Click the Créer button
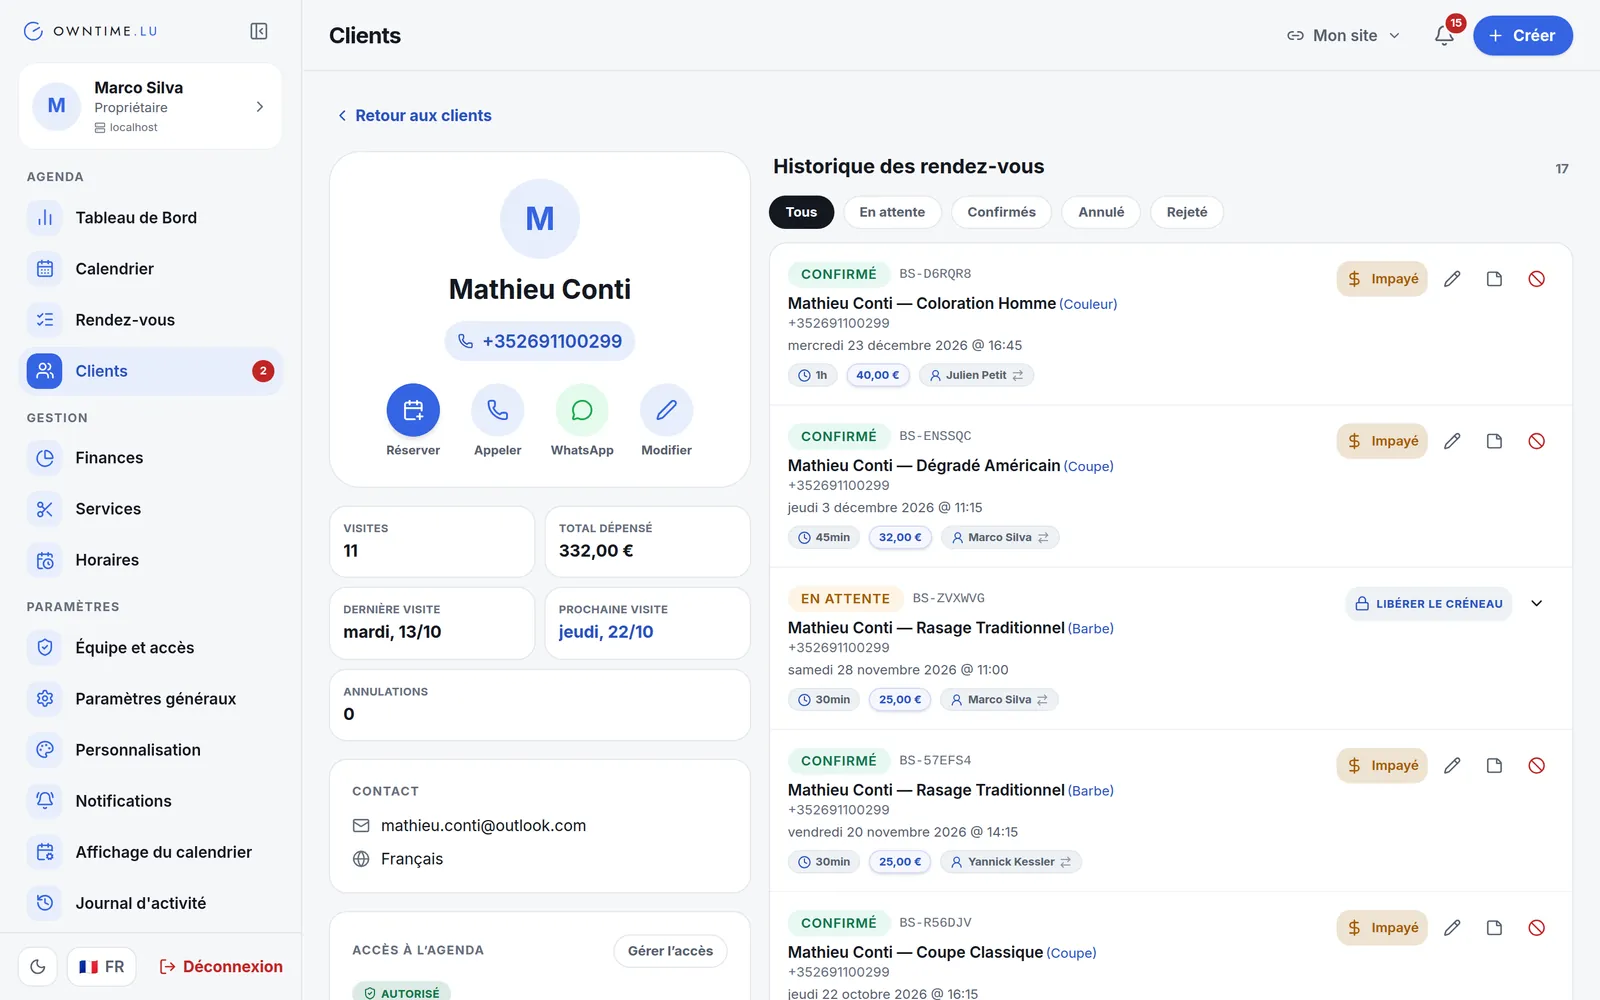This screenshot has height=1000, width=1600. coord(1523,35)
